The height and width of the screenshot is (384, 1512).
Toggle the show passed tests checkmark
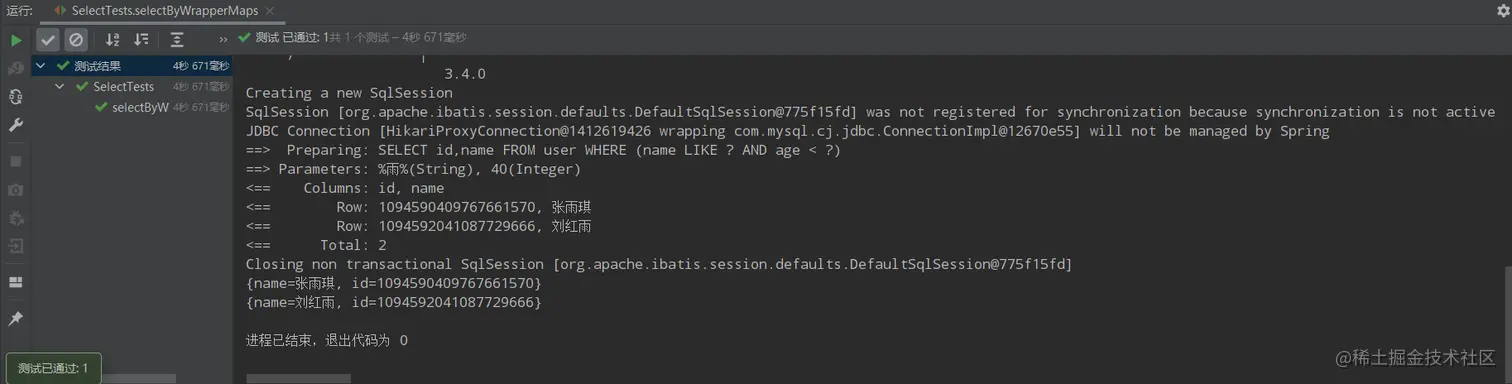tap(47, 40)
